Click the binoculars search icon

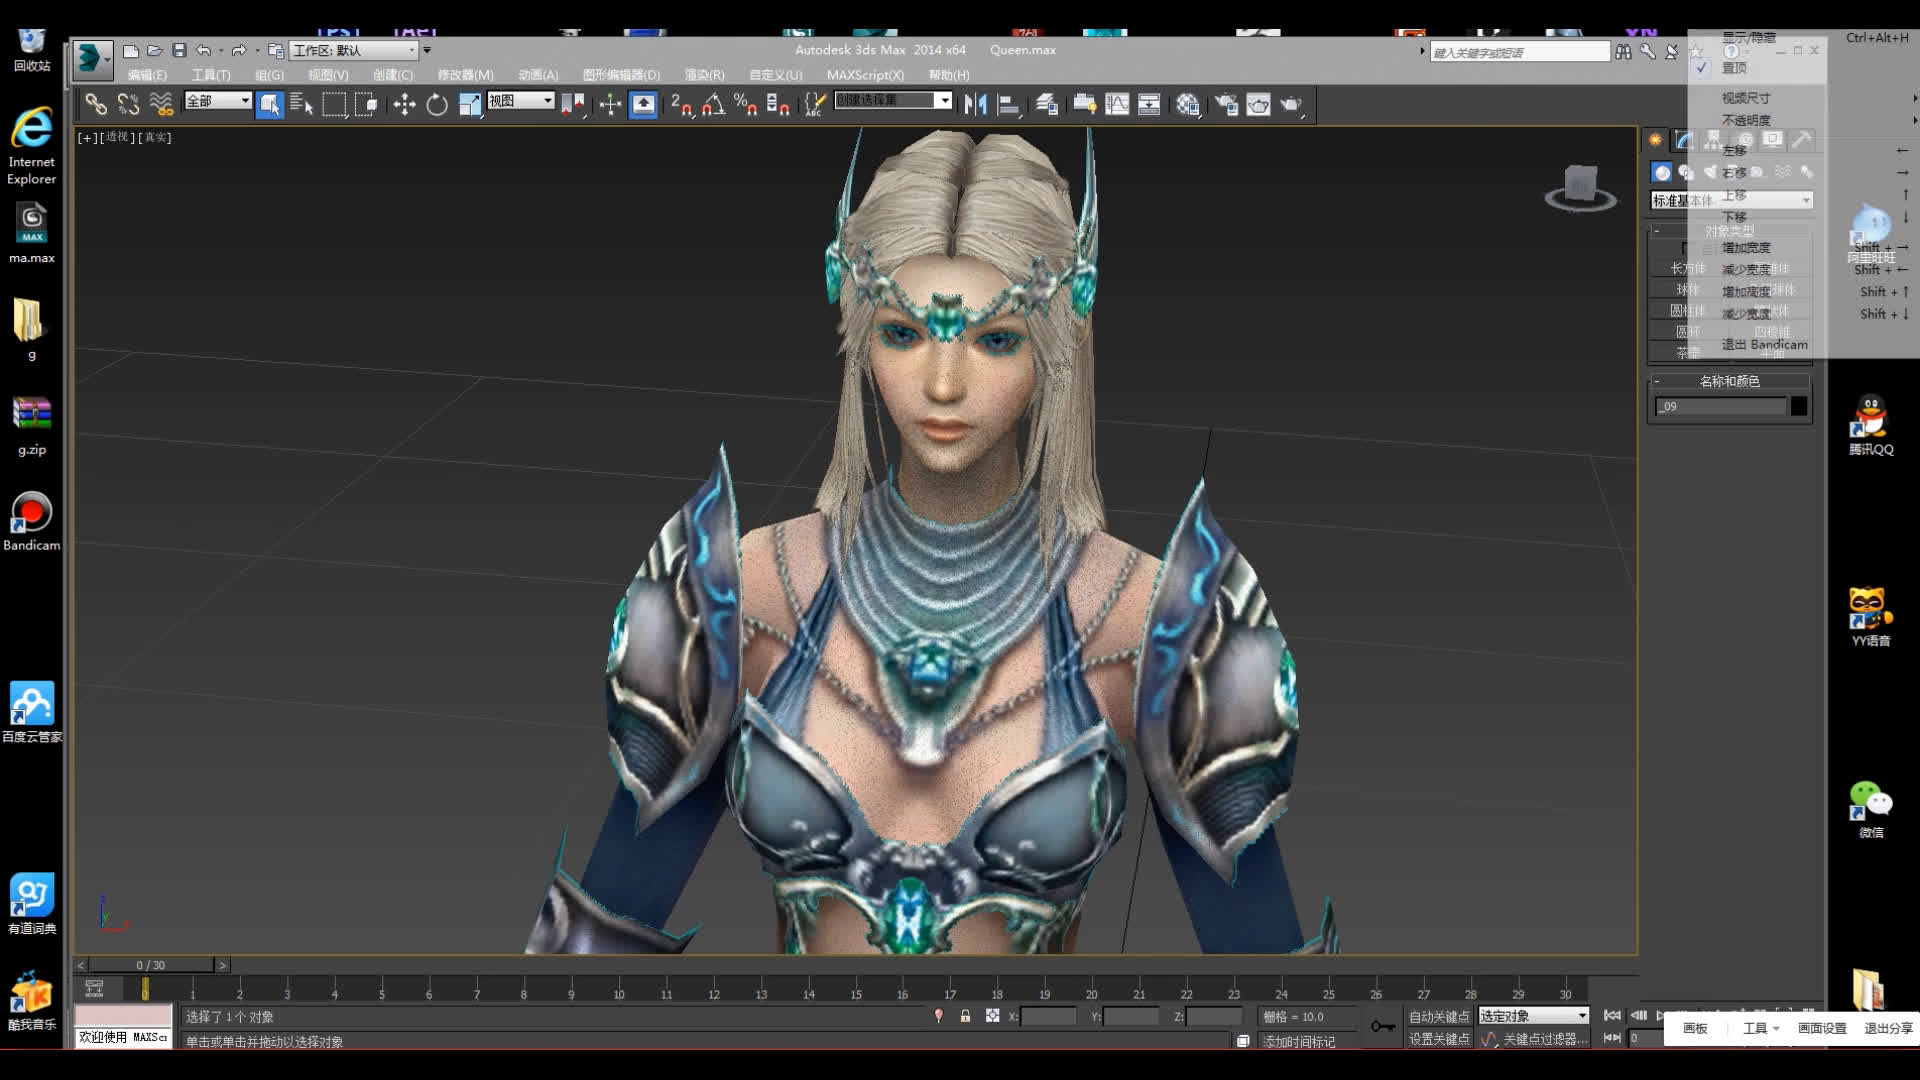click(x=1623, y=51)
